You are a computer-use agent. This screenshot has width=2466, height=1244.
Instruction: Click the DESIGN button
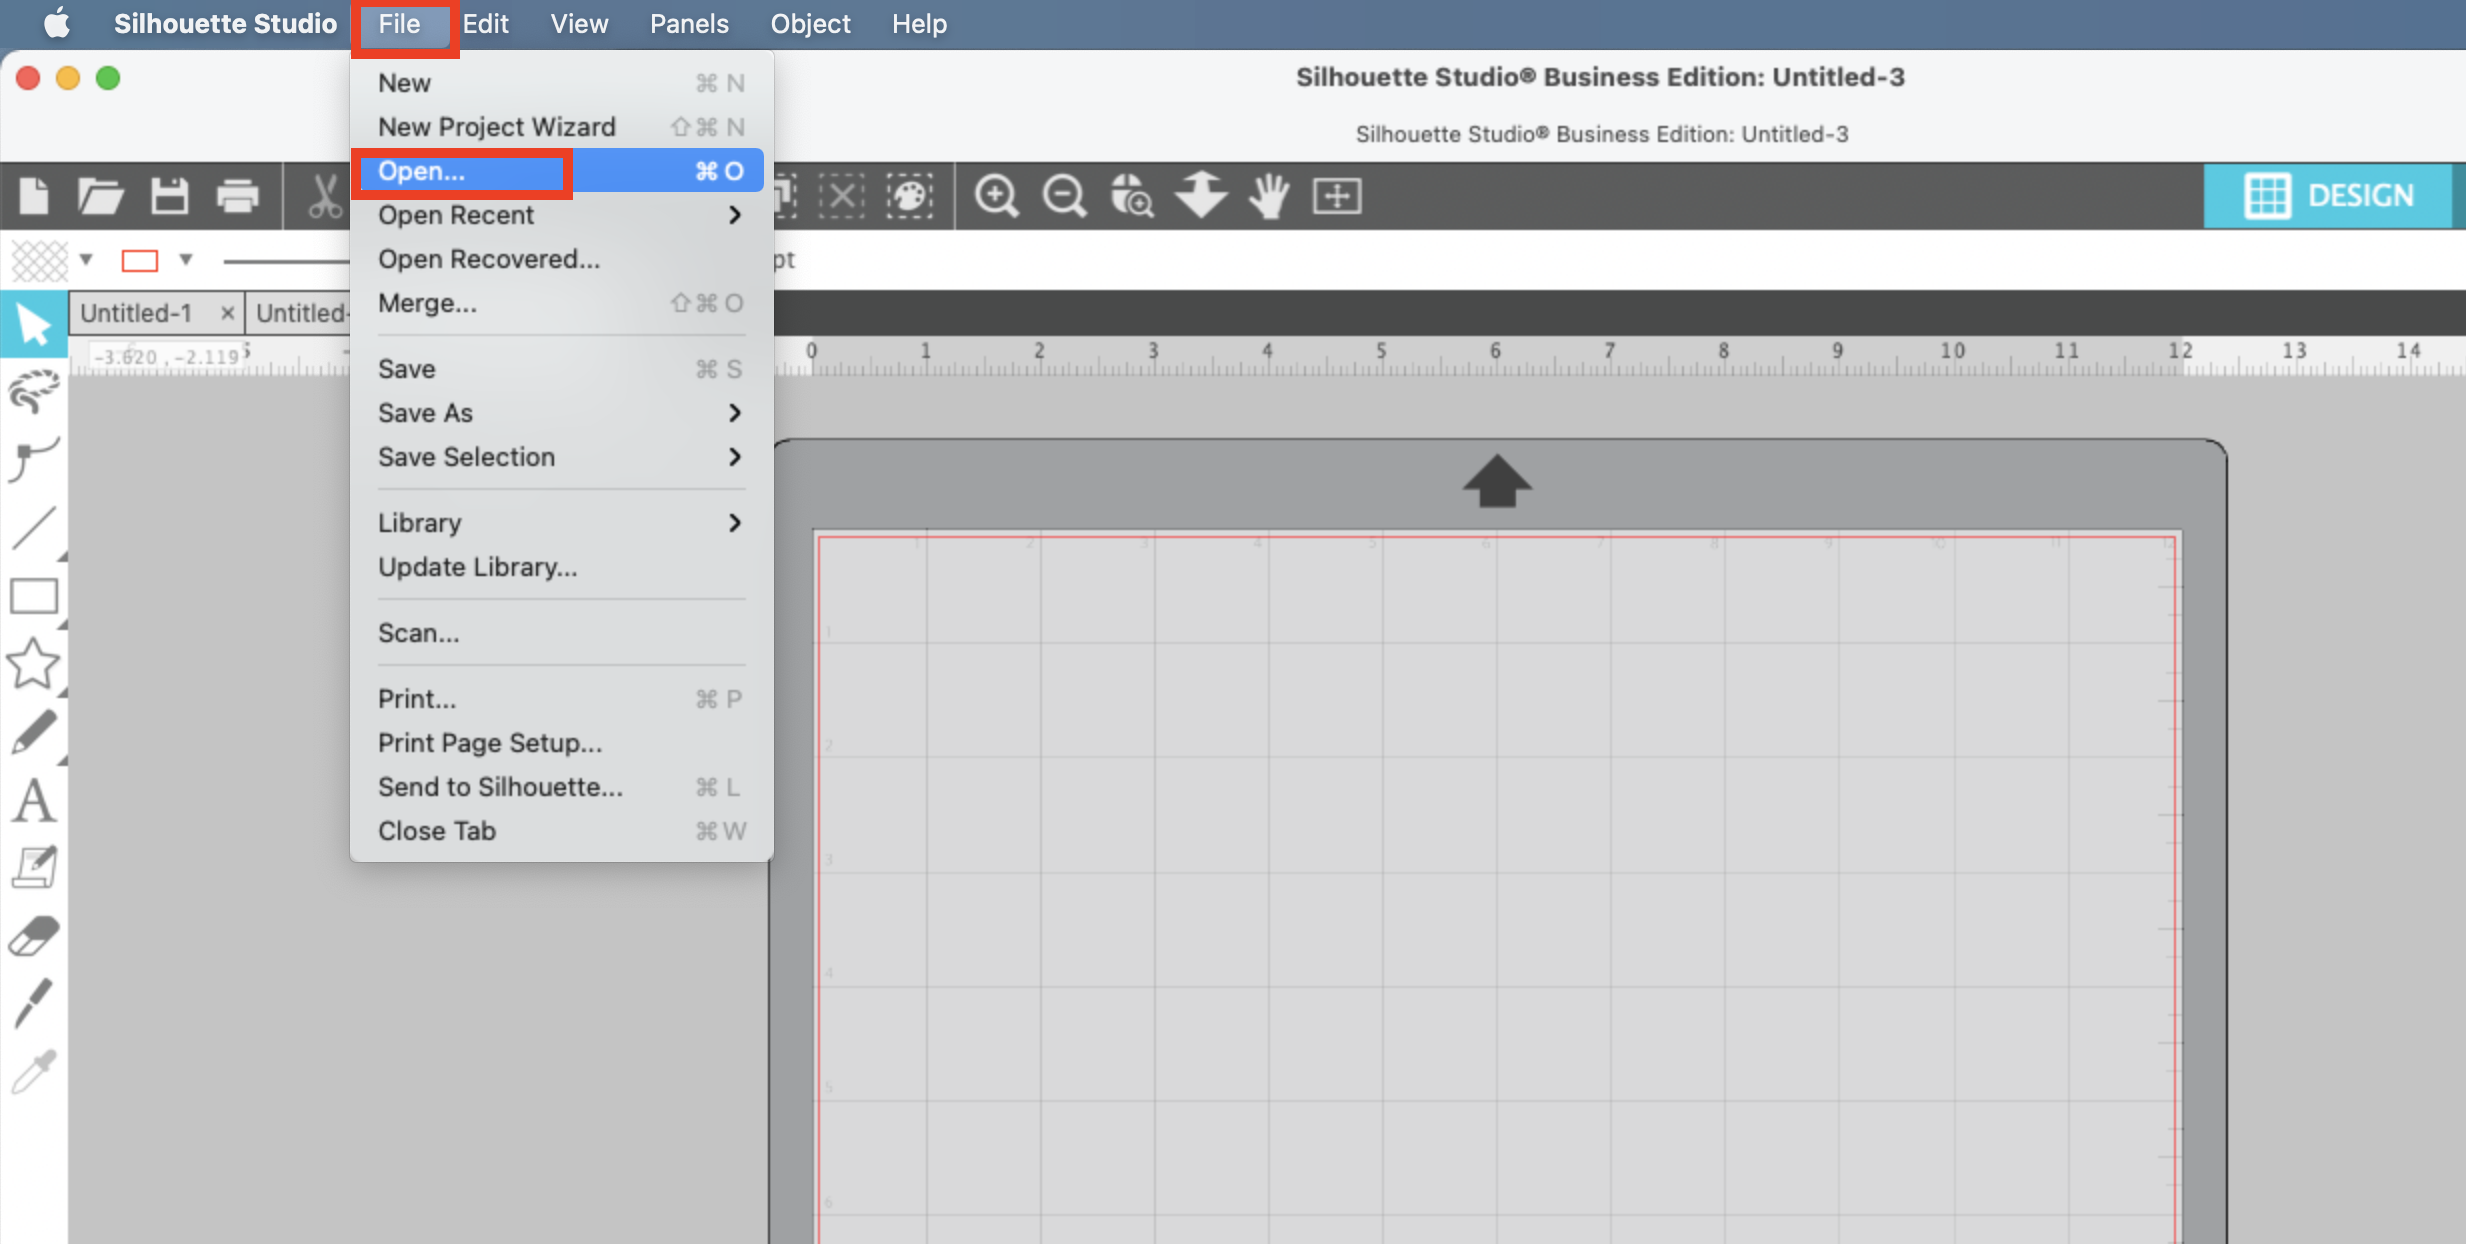(x=2328, y=196)
